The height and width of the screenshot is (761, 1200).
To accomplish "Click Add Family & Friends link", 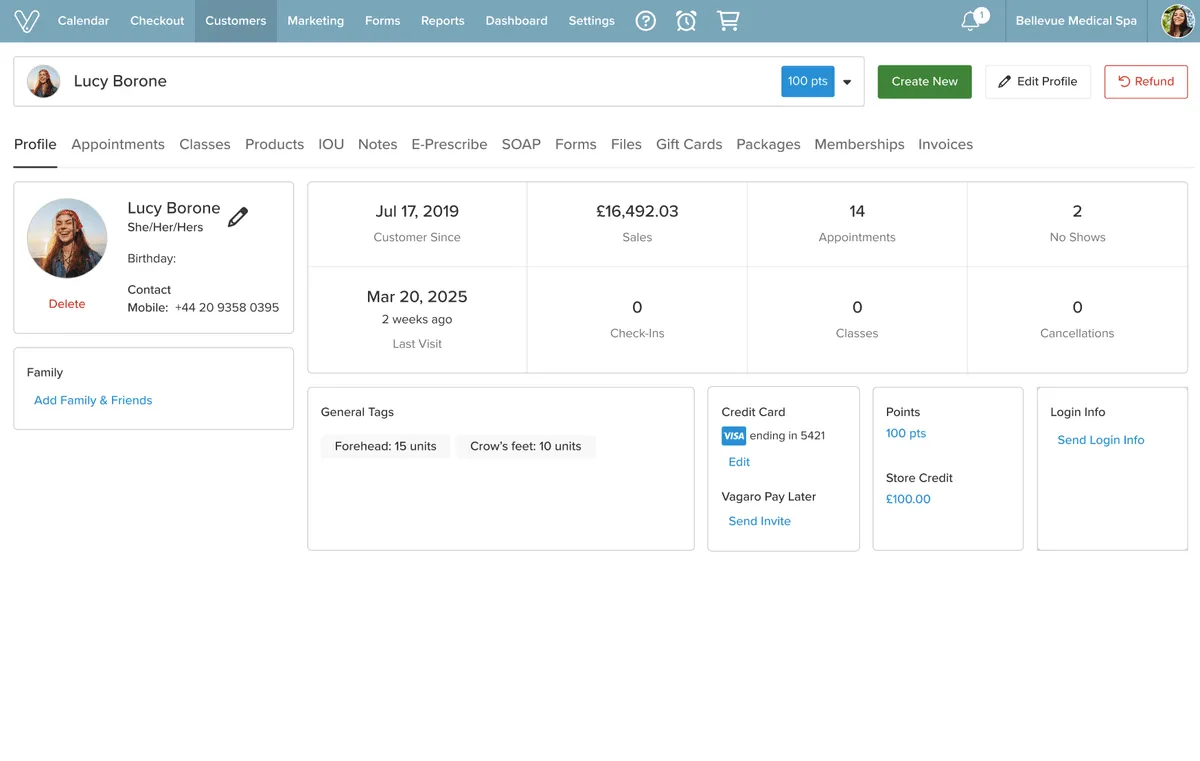I will tap(93, 400).
